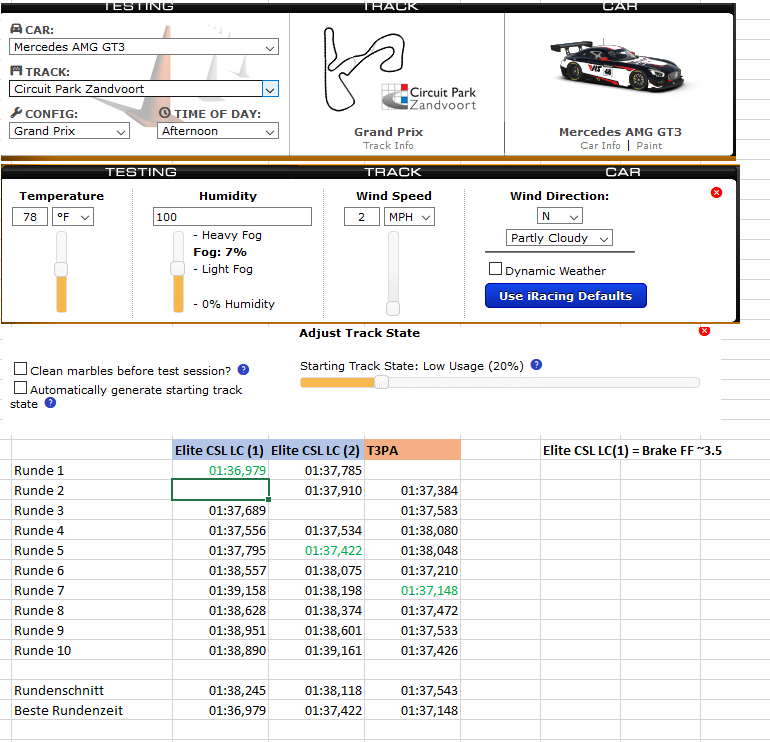Select cell 01:38,245 in Rundenschnitt row
Viewport: 770px width, 742px height.
point(220,690)
